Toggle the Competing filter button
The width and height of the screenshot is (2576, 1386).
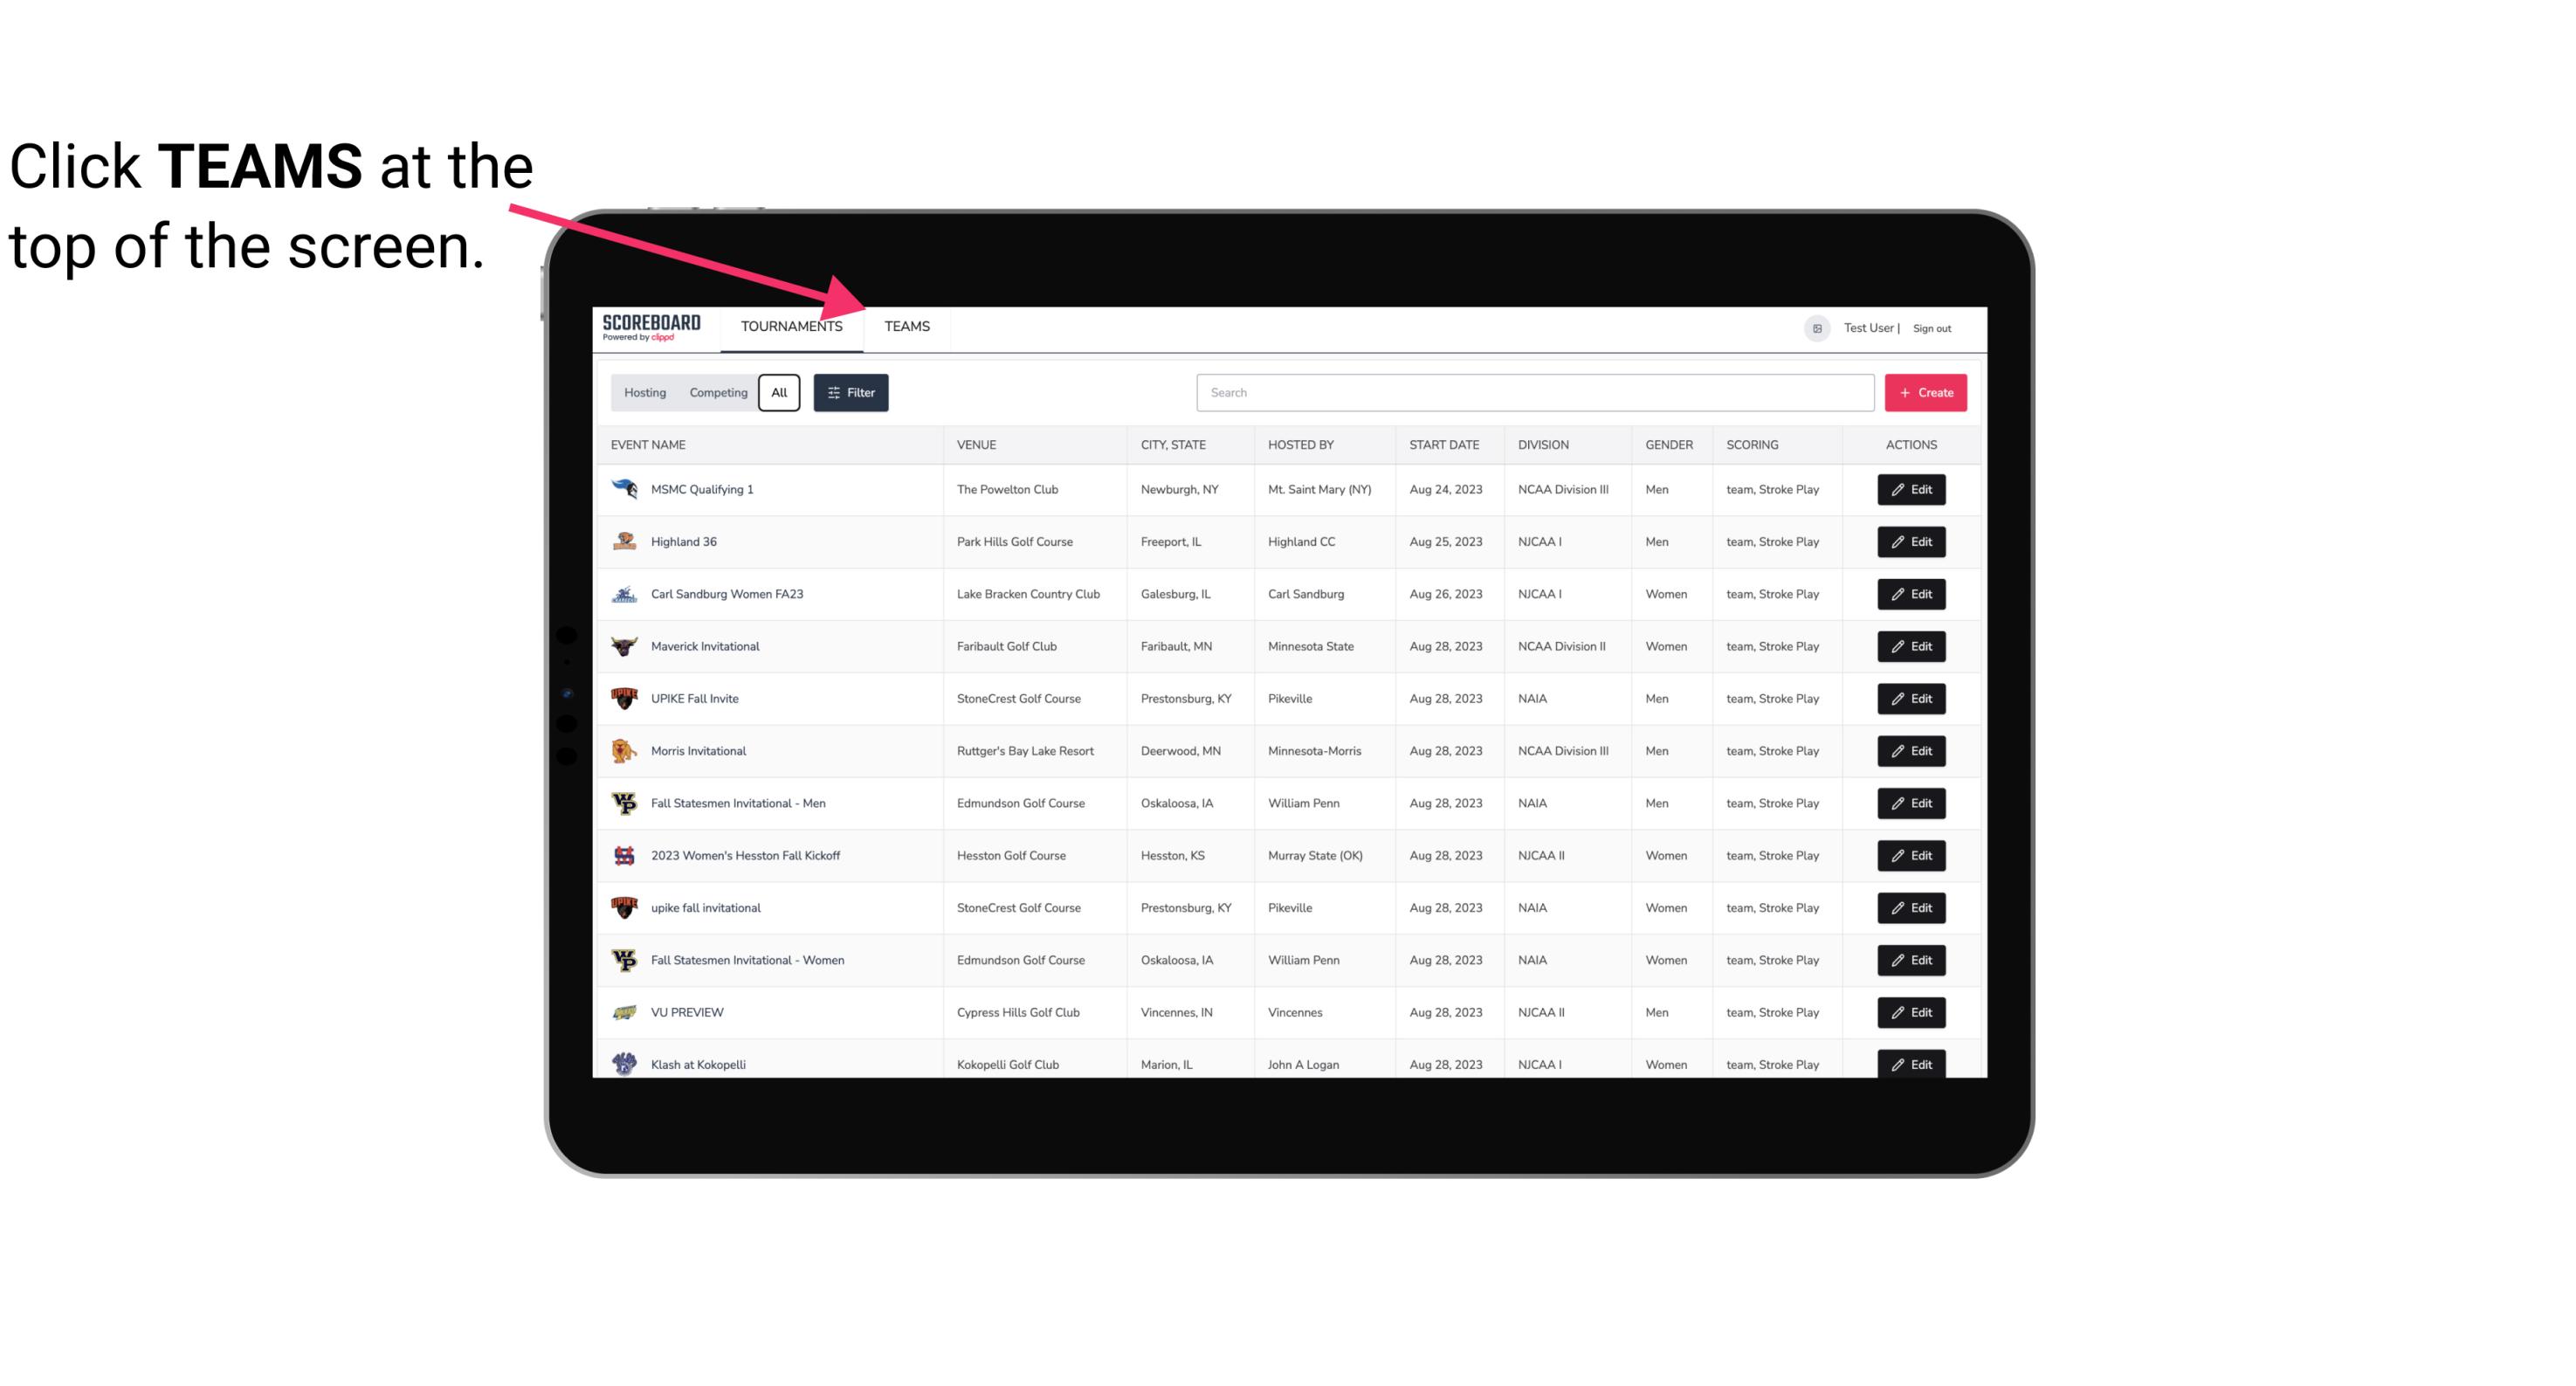[x=715, y=393]
